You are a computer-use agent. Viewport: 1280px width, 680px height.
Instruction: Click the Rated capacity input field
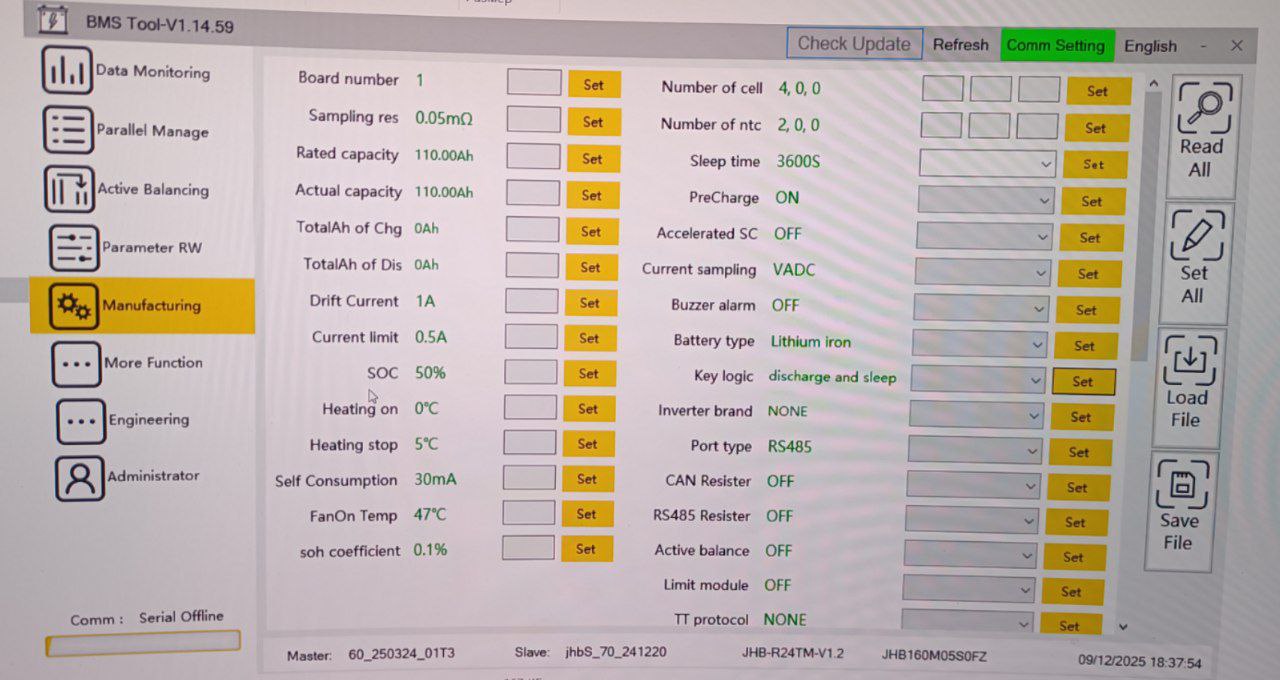point(533,156)
